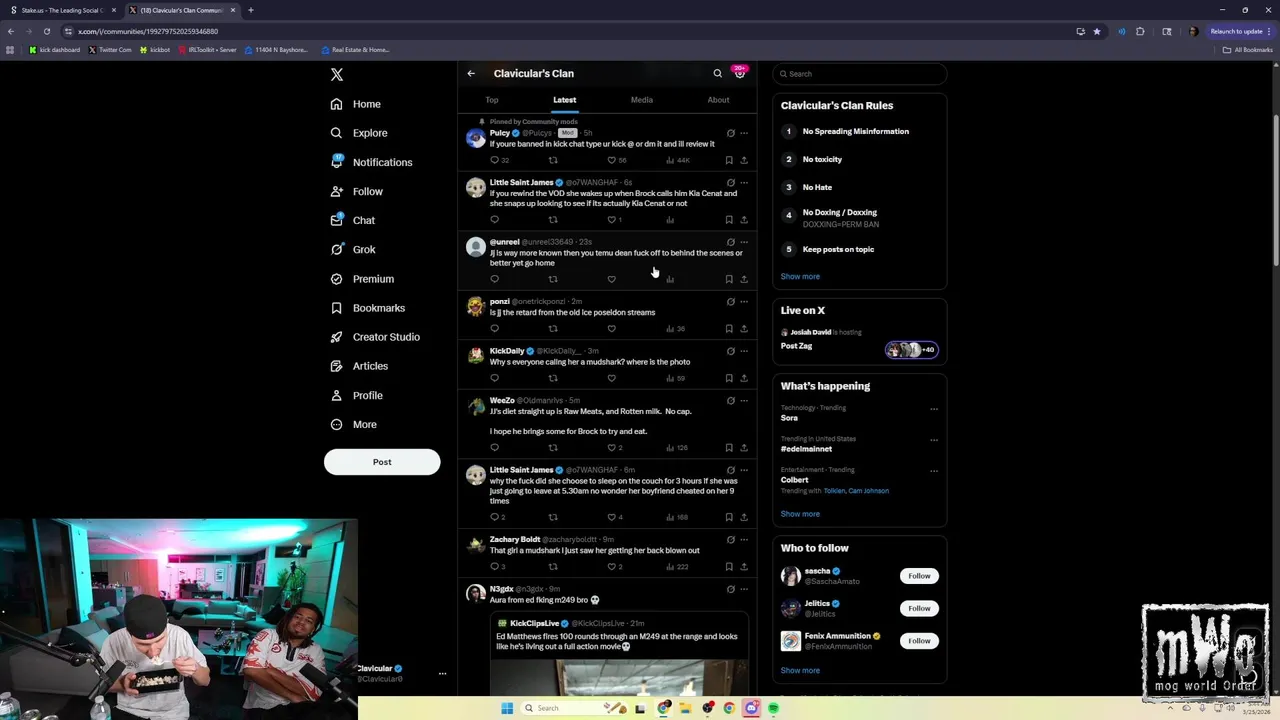Open Bookmarks in sidebar
The width and height of the screenshot is (1280, 720).
367,308
